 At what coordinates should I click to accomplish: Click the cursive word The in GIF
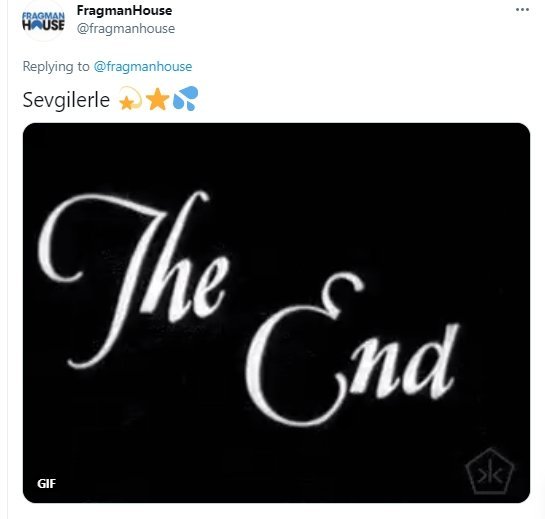click(x=134, y=279)
